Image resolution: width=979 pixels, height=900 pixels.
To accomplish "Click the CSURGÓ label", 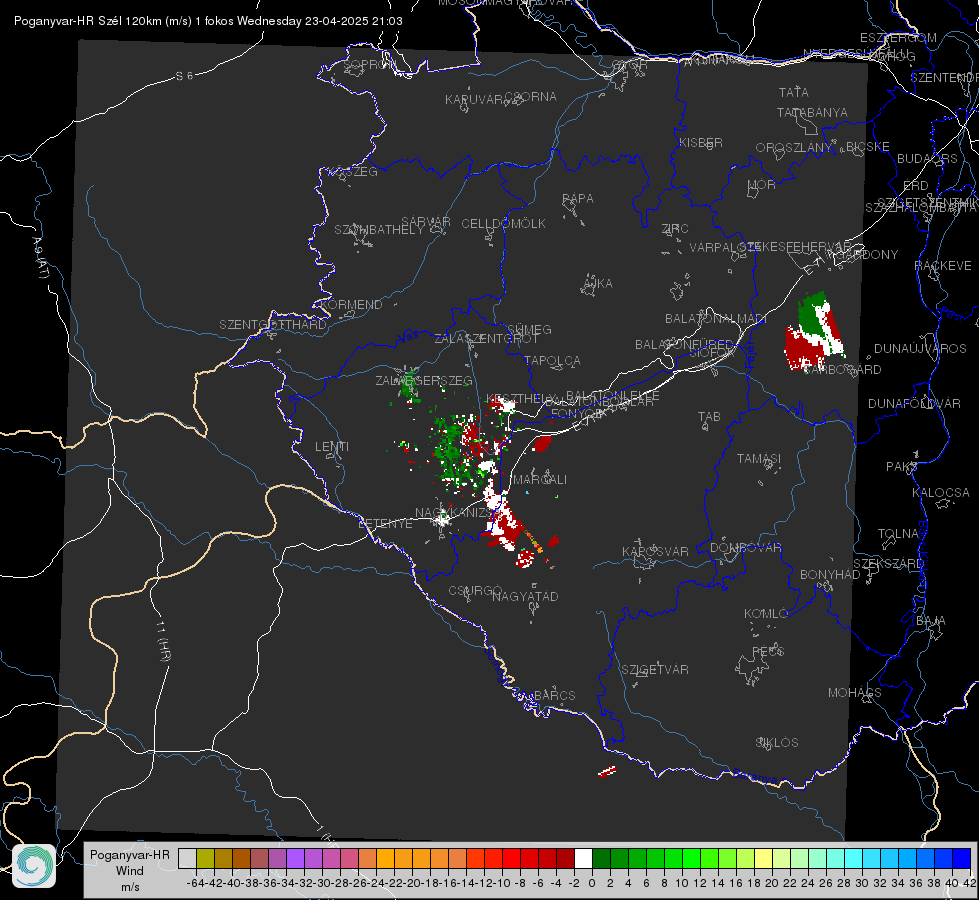I will pyautogui.click(x=475, y=590).
